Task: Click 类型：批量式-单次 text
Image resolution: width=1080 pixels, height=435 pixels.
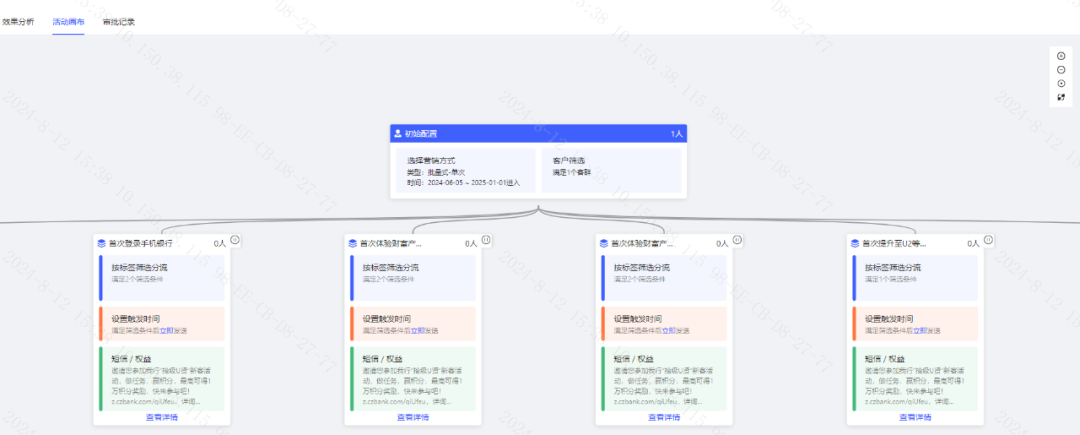Action: pos(436,172)
